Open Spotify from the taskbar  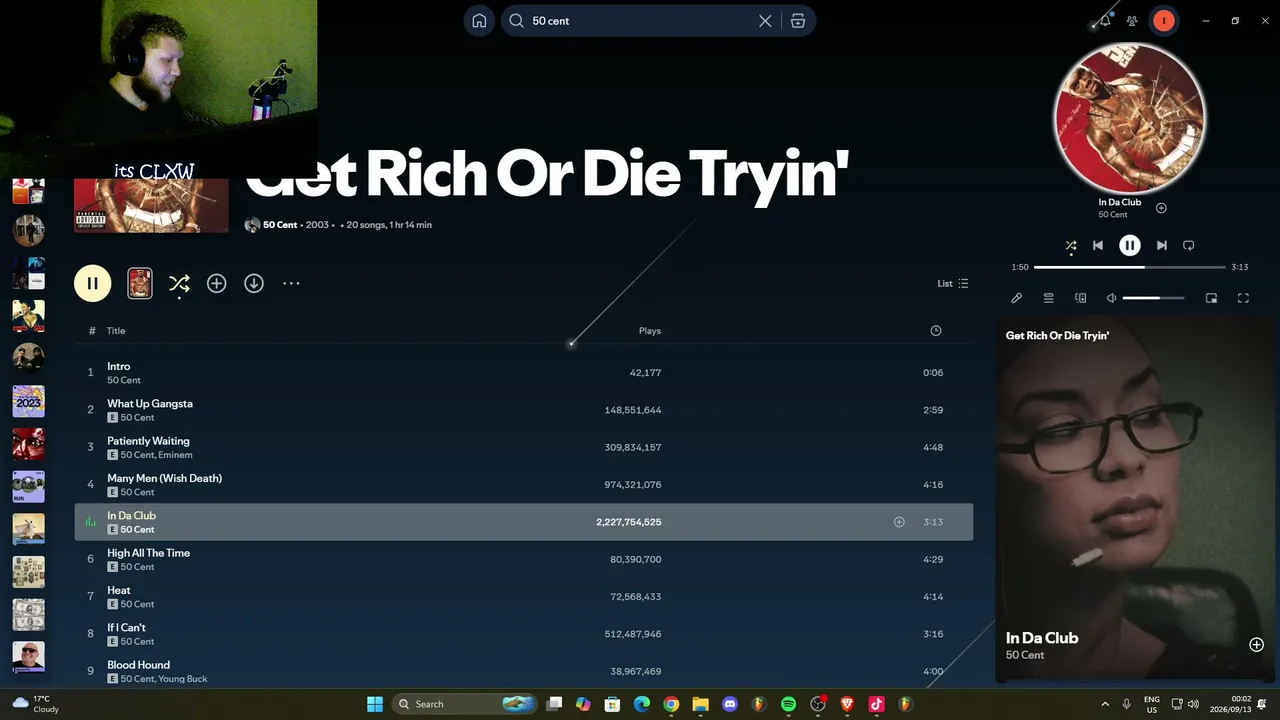pyautogui.click(x=788, y=704)
